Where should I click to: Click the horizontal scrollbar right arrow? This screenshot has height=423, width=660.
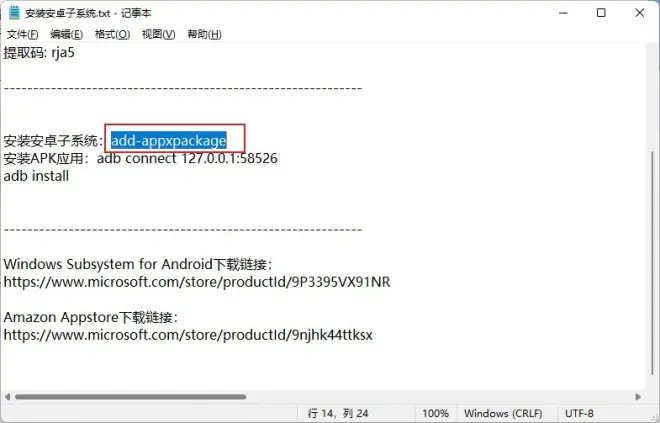(x=638, y=396)
